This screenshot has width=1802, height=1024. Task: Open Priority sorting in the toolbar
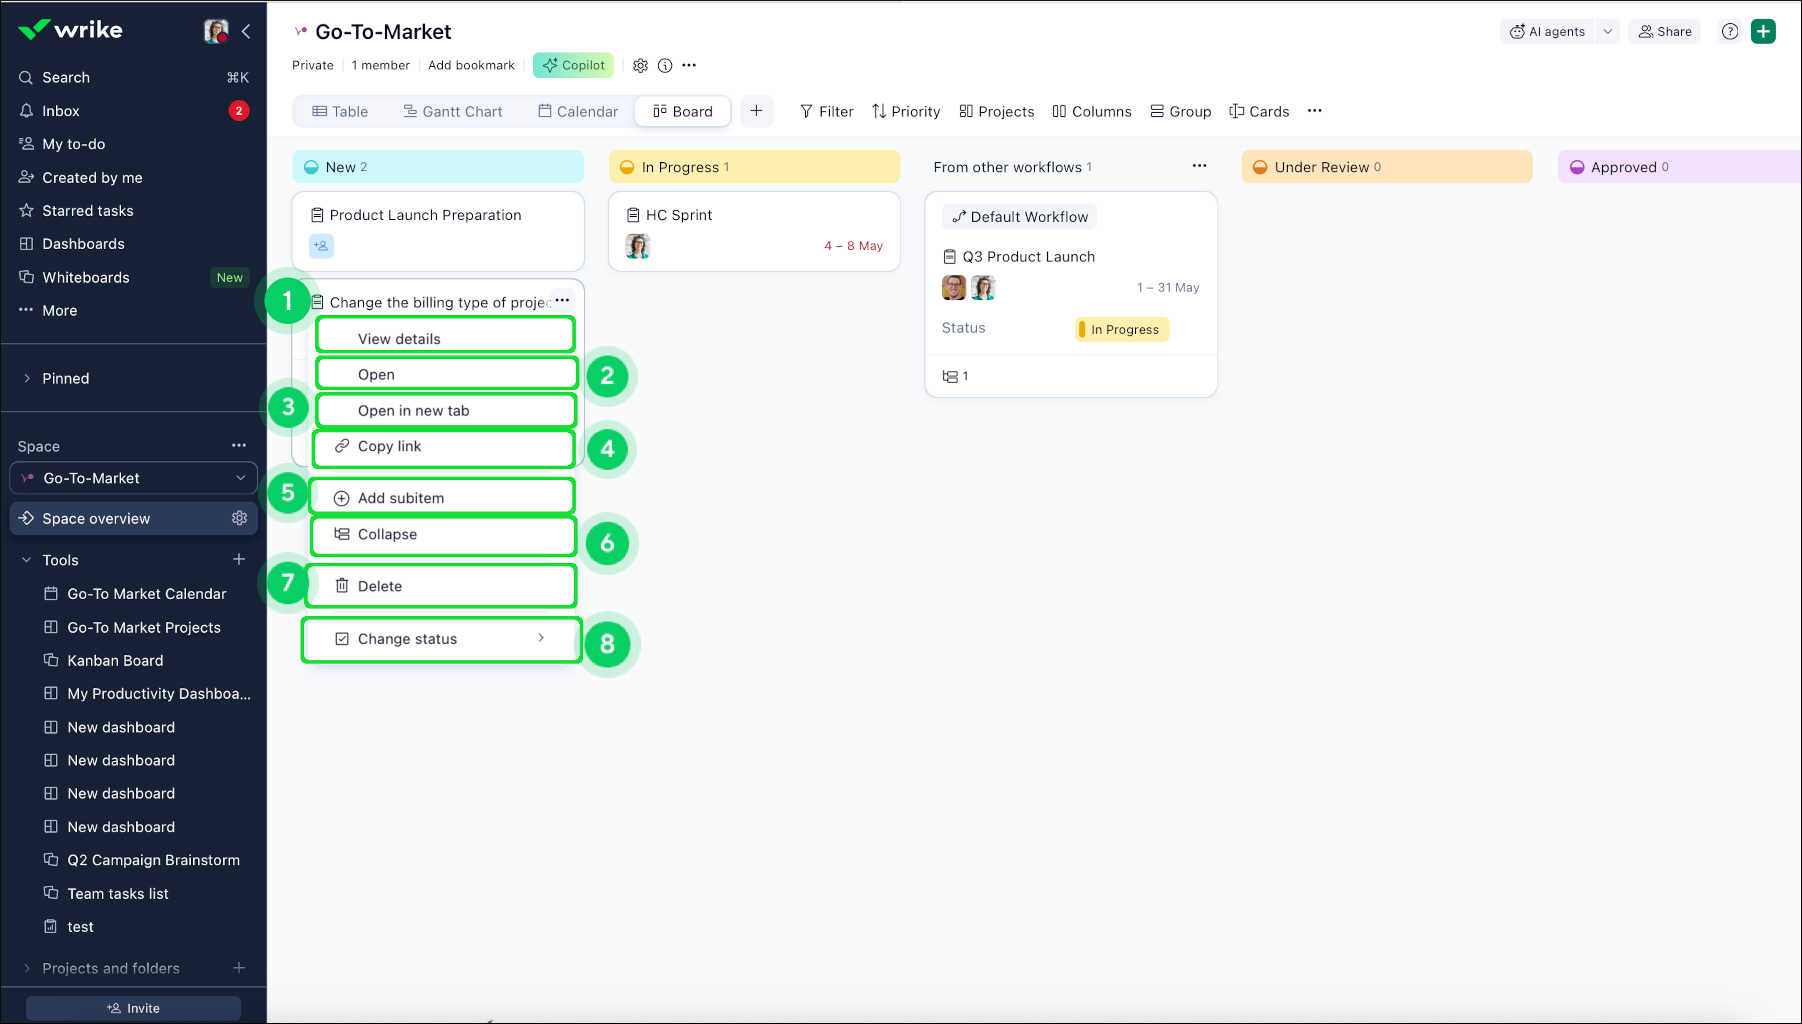[x=906, y=112]
